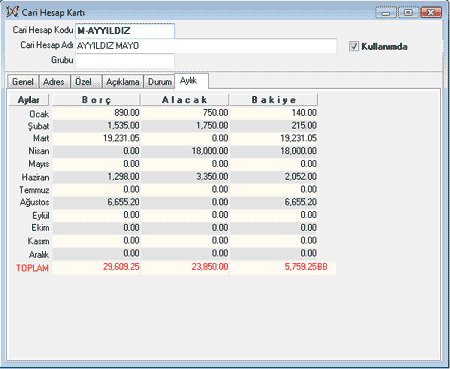
Task: Minimize the Cari Hesap Kartı window
Action: [x=386, y=13]
